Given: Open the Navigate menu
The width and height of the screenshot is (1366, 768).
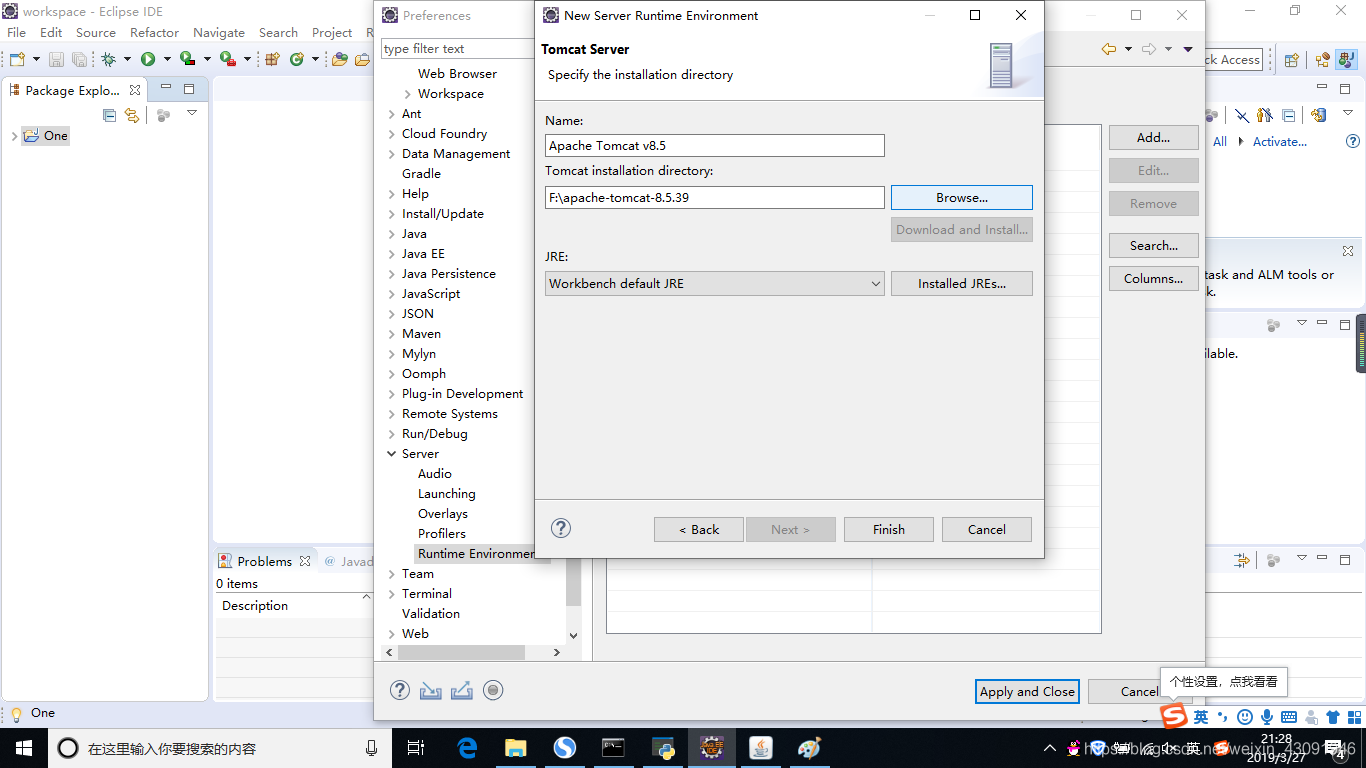Looking at the screenshot, I should coord(219,32).
